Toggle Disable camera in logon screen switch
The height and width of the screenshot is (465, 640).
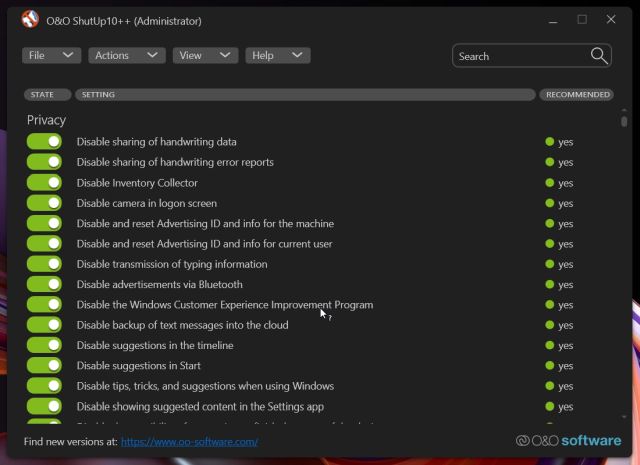pyautogui.click(x=44, y=203)
